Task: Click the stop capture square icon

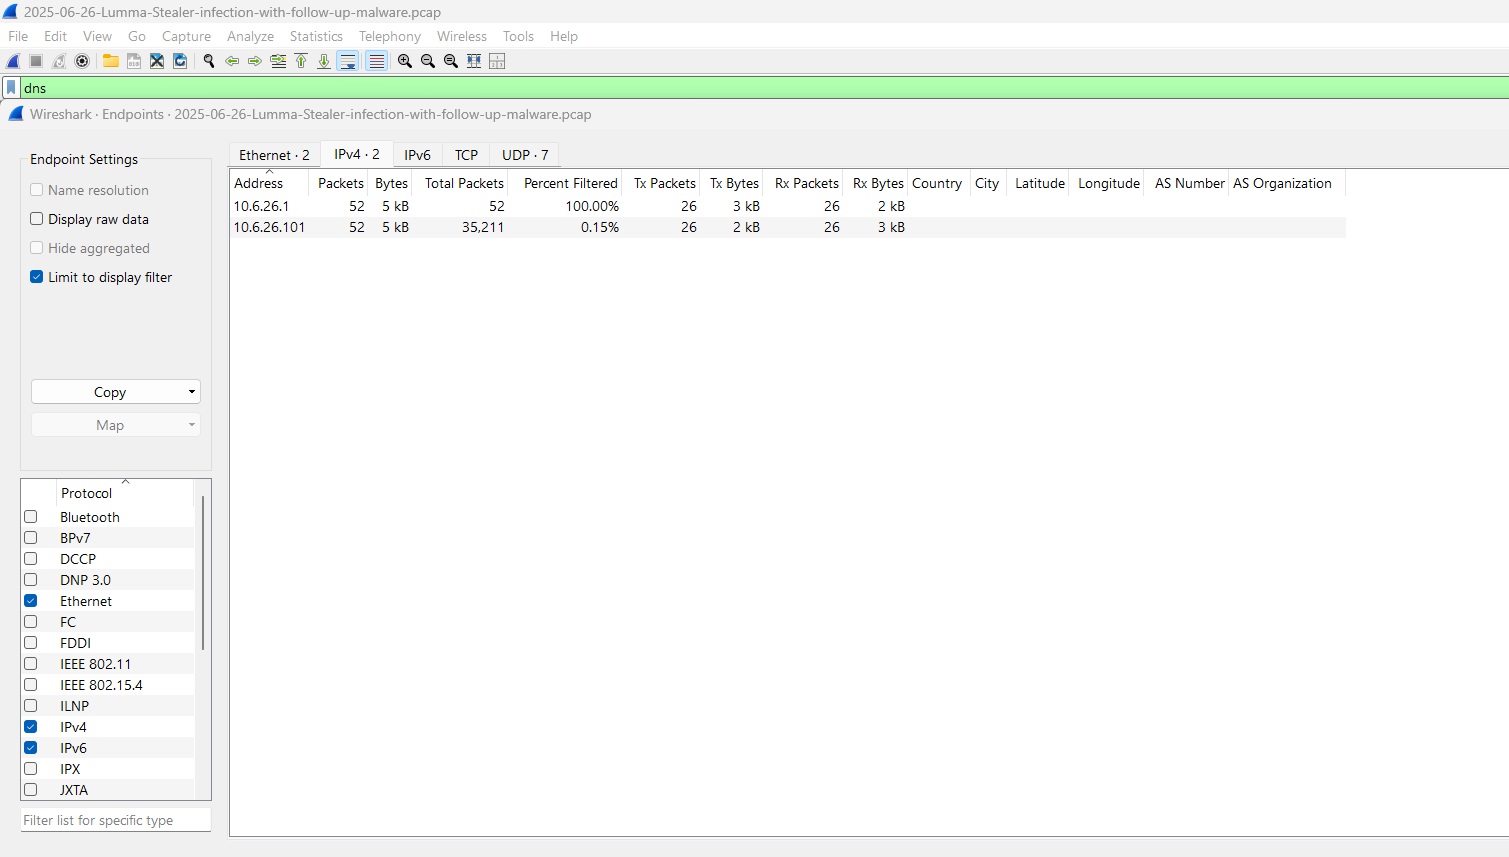Action: pyautogui.click(x=36, y=61)
